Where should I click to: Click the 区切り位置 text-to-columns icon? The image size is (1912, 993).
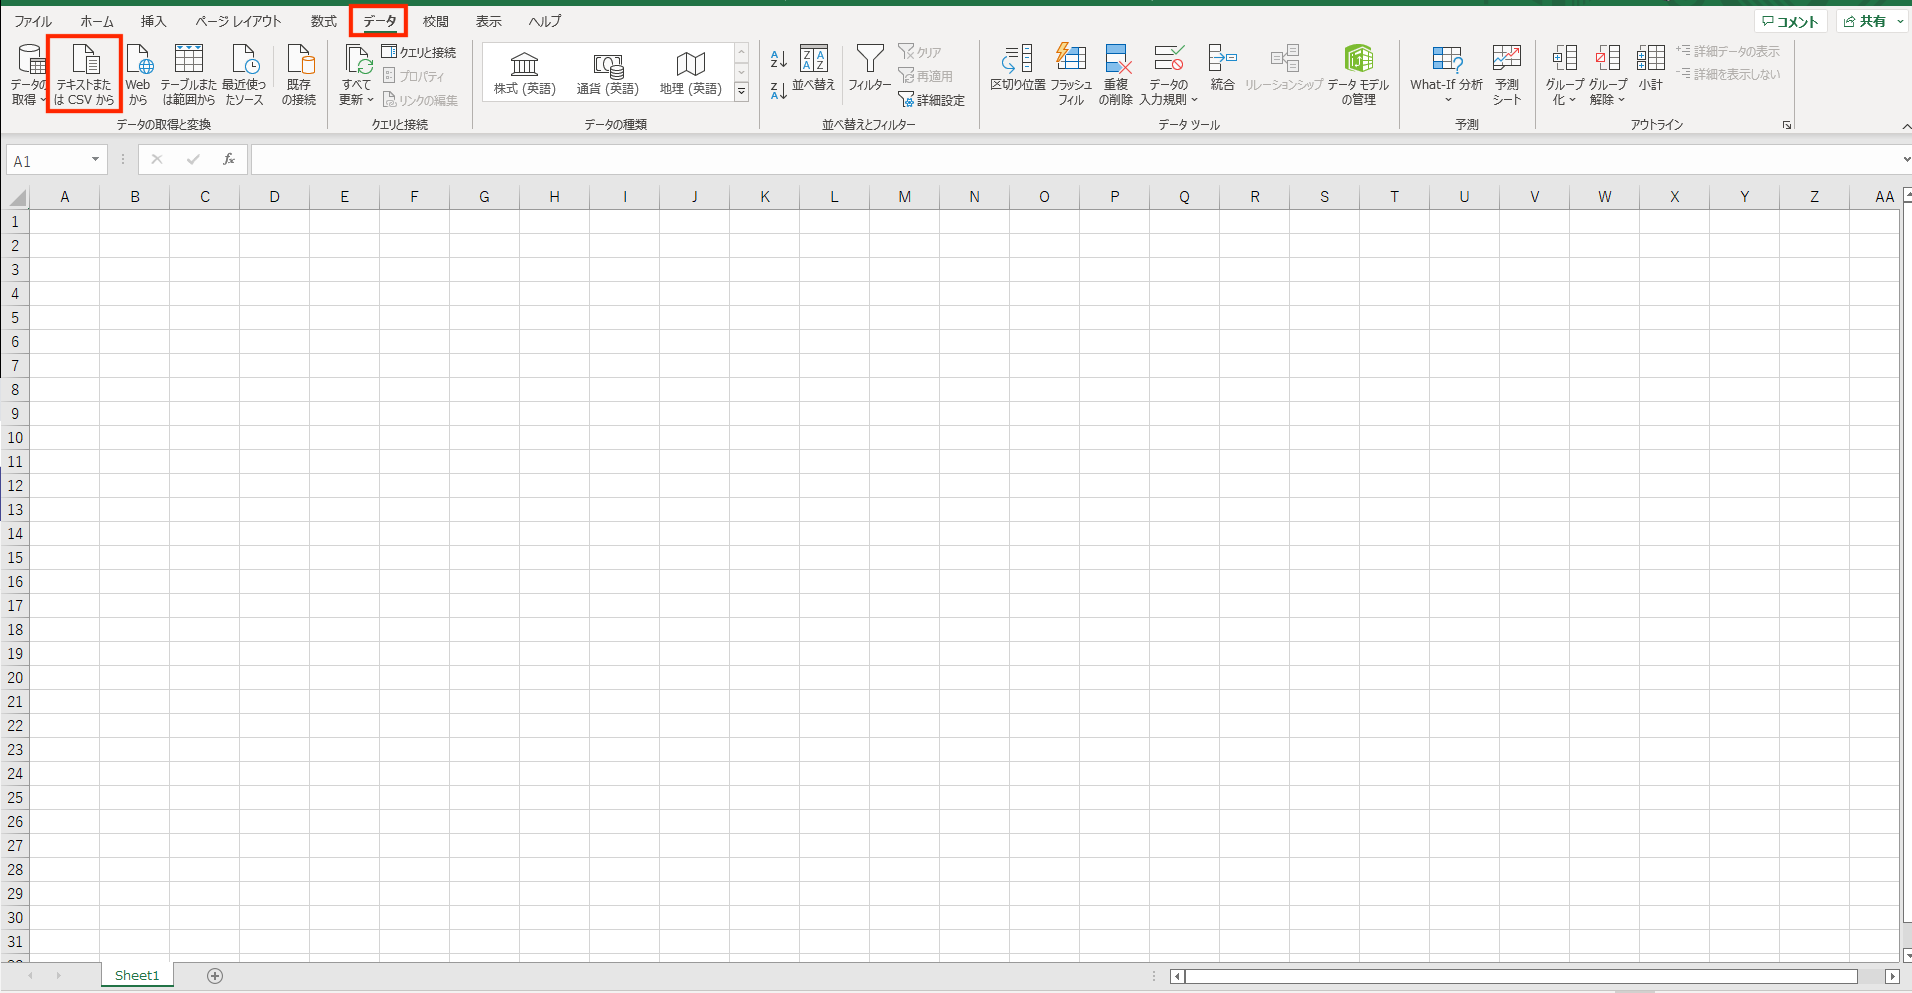(1018, 69)
